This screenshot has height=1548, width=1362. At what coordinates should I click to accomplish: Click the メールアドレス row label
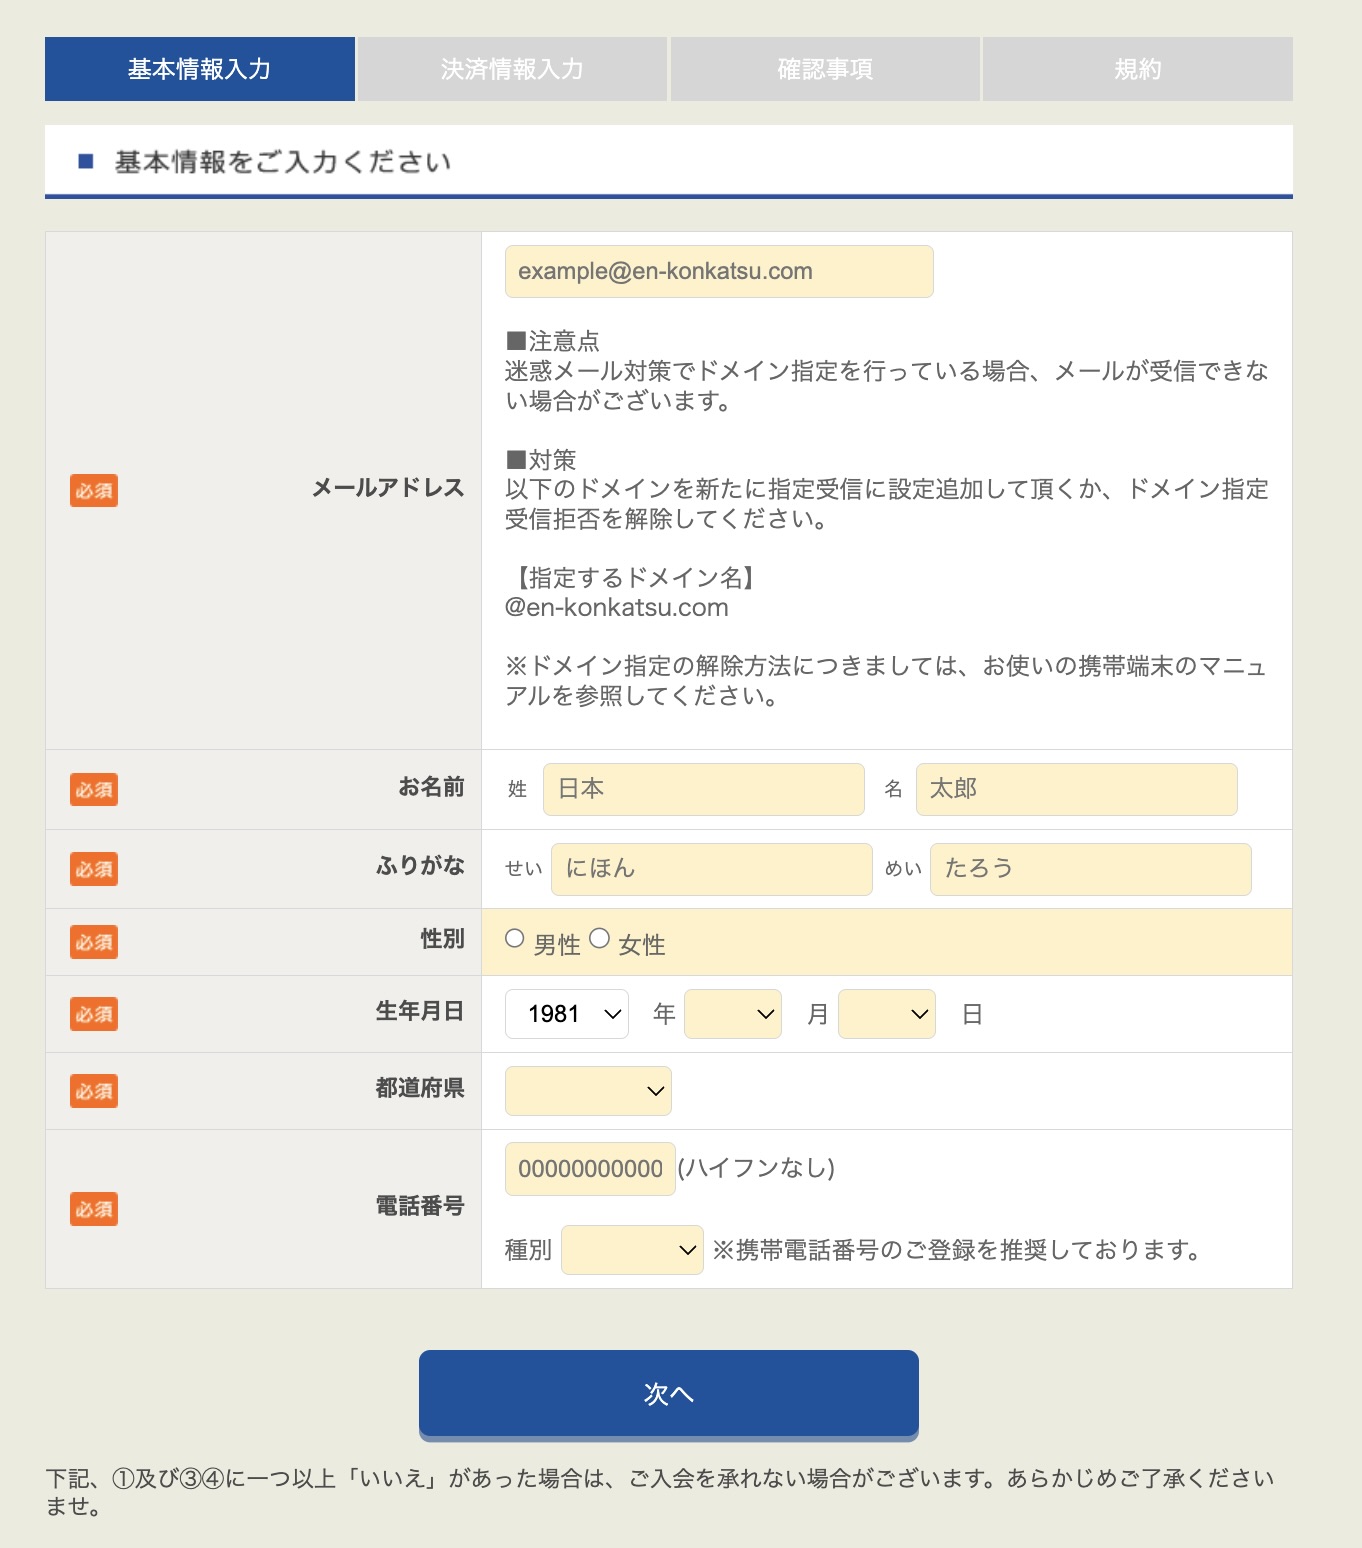(x=388, y=488)
